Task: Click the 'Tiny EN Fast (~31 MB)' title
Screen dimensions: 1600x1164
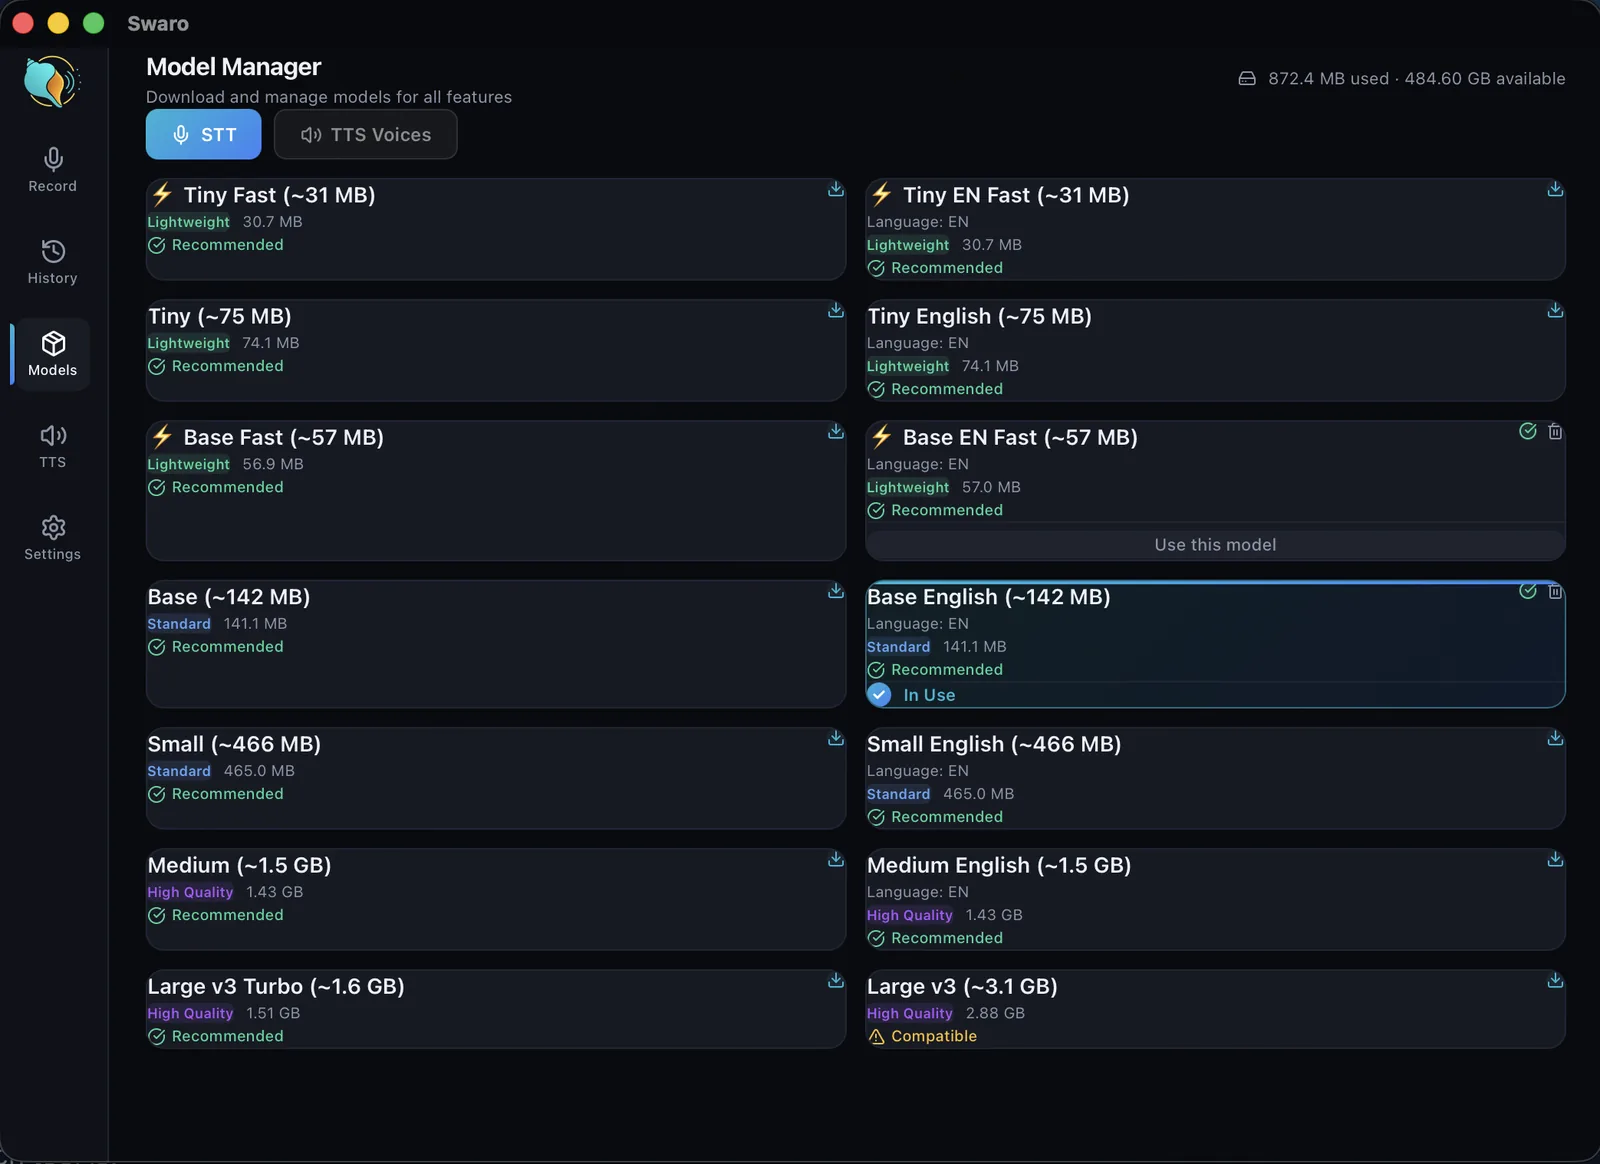Action: 1016,195
